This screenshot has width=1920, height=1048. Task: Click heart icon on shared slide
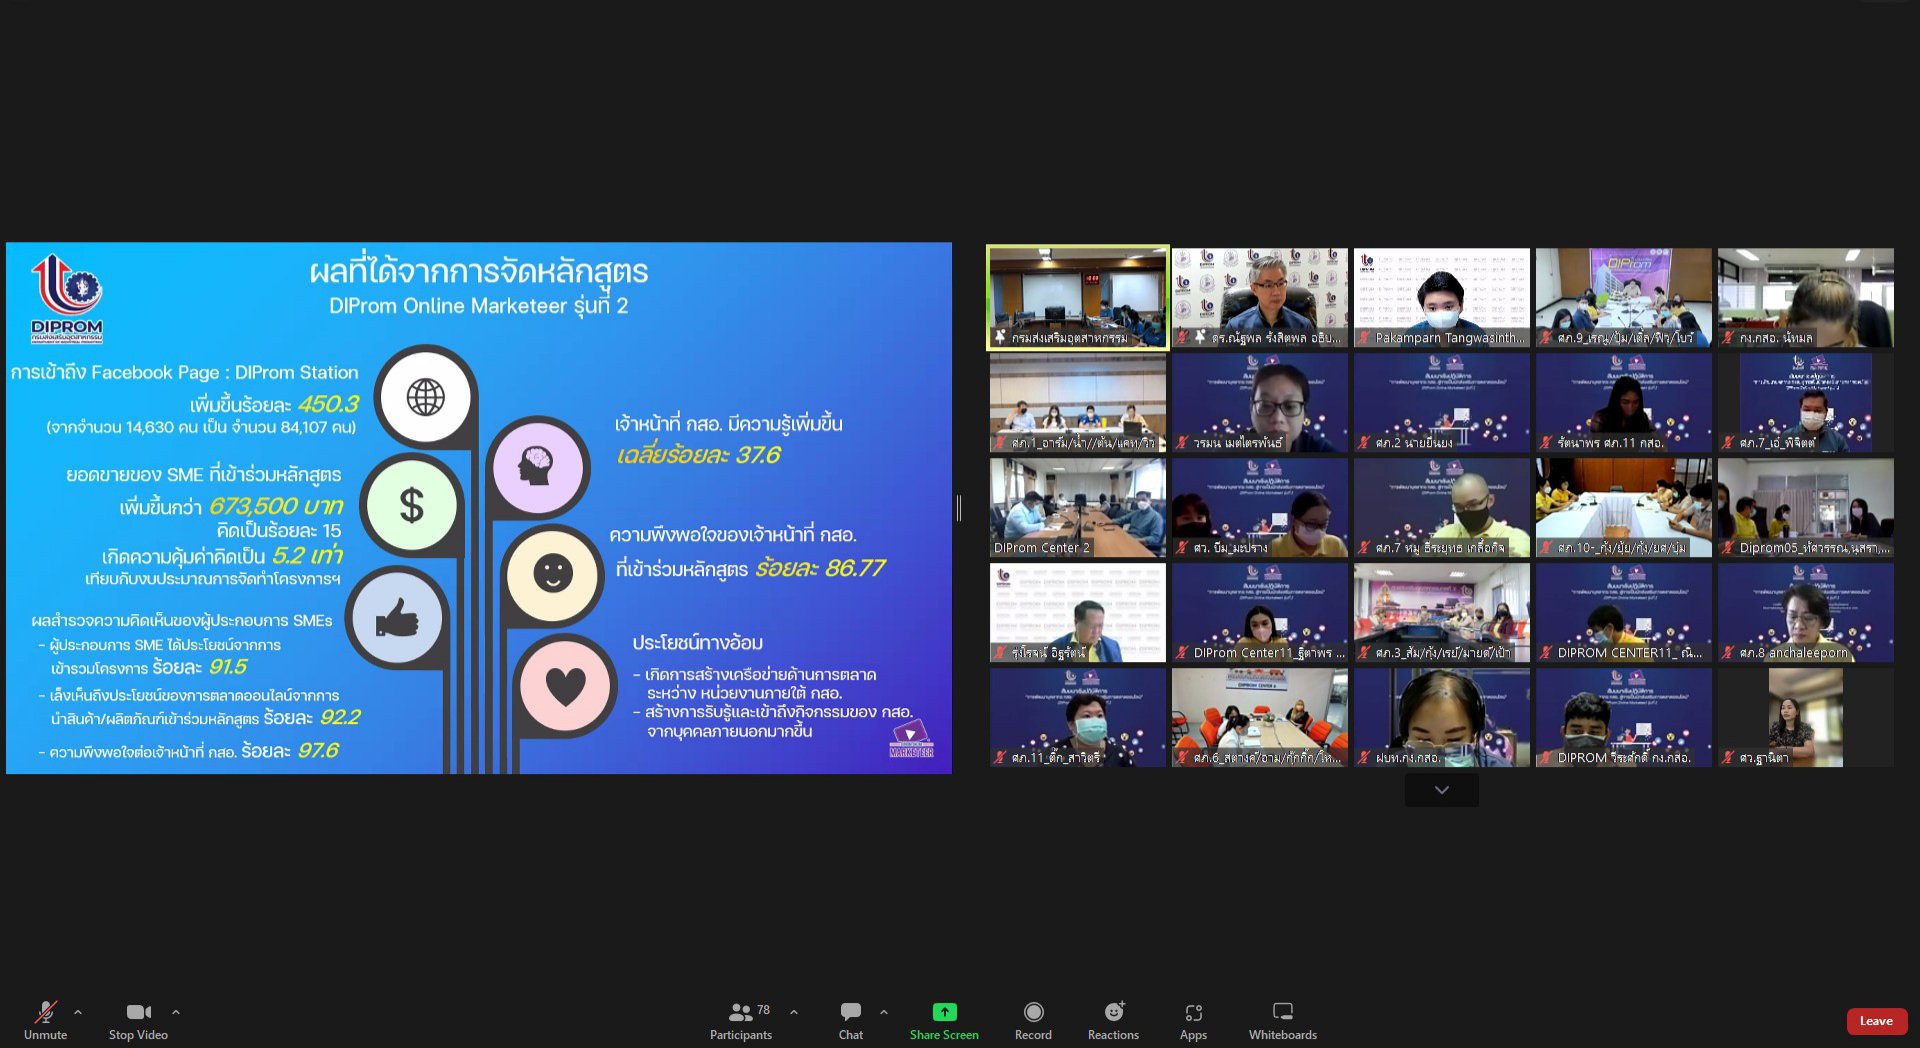click(x=565, y=686)
